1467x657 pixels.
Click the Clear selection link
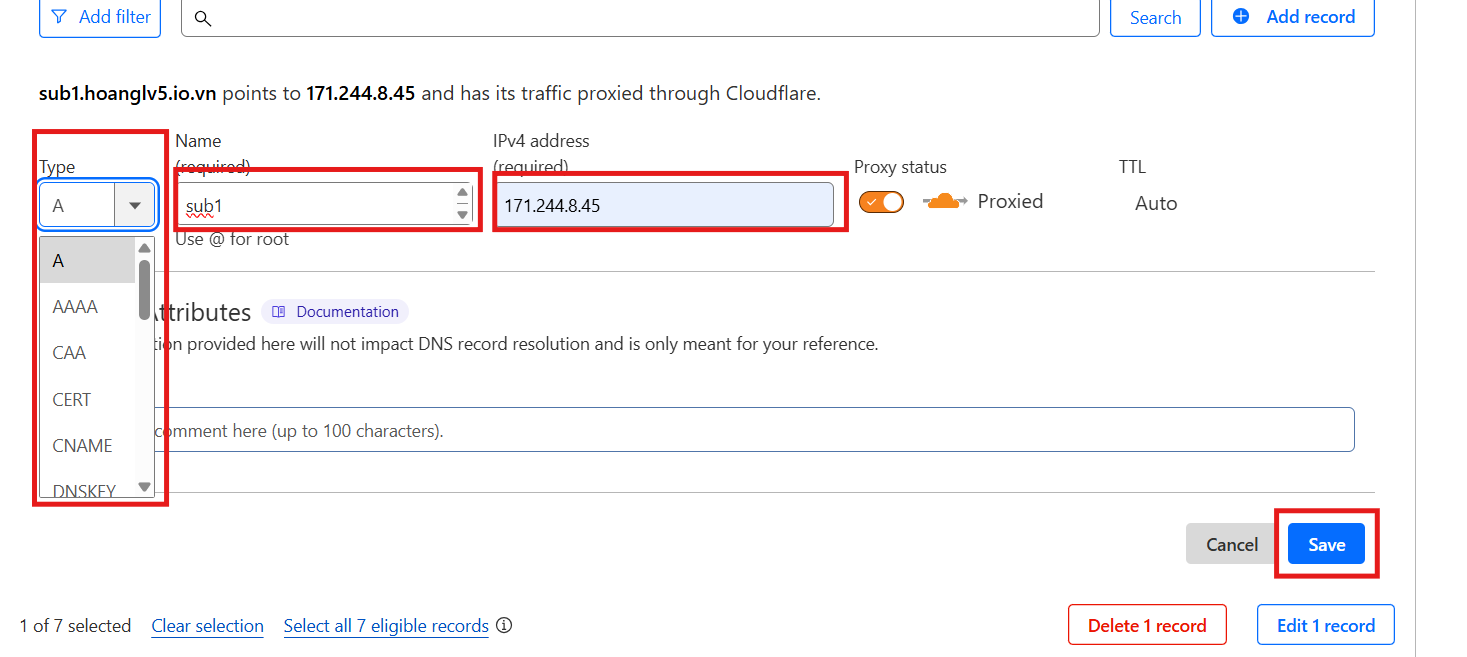207,626
